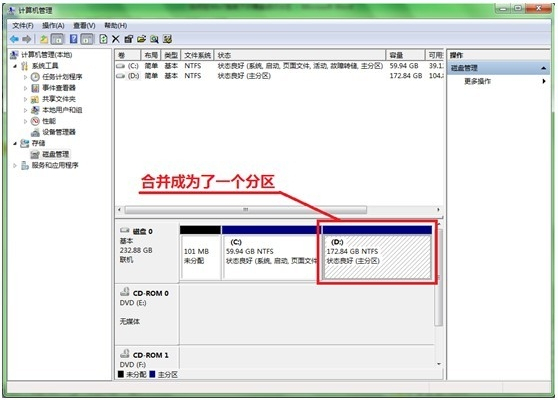558x400 pixels.
Task: Sort by the 类型 column header
Action: pyautogui.click(x=171, y=55)
